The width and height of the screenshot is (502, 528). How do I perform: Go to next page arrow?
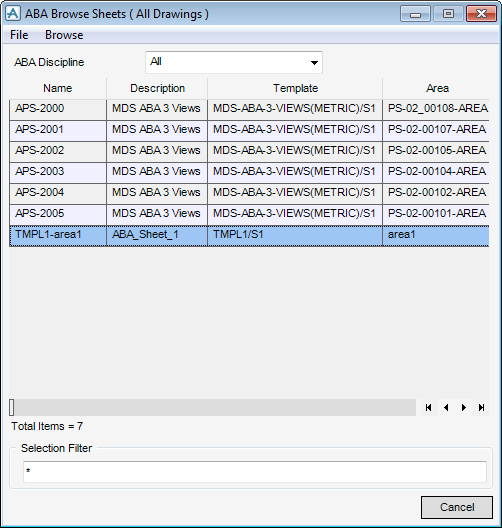click(x=464, y=407)
